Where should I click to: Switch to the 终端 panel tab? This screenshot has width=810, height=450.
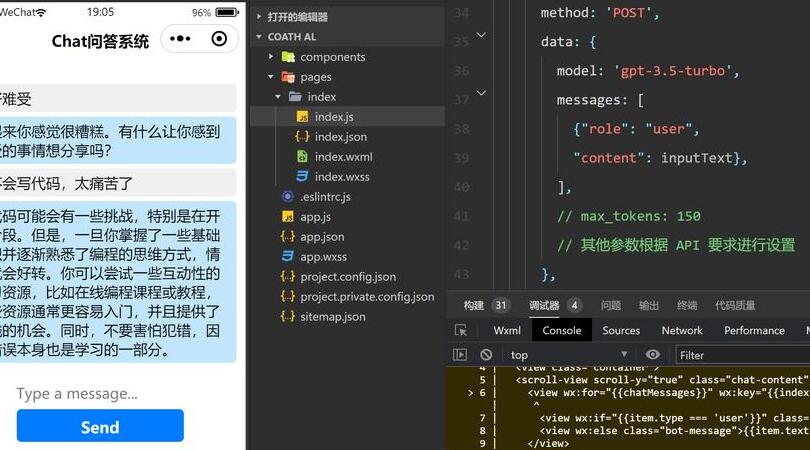click(687, 305)
